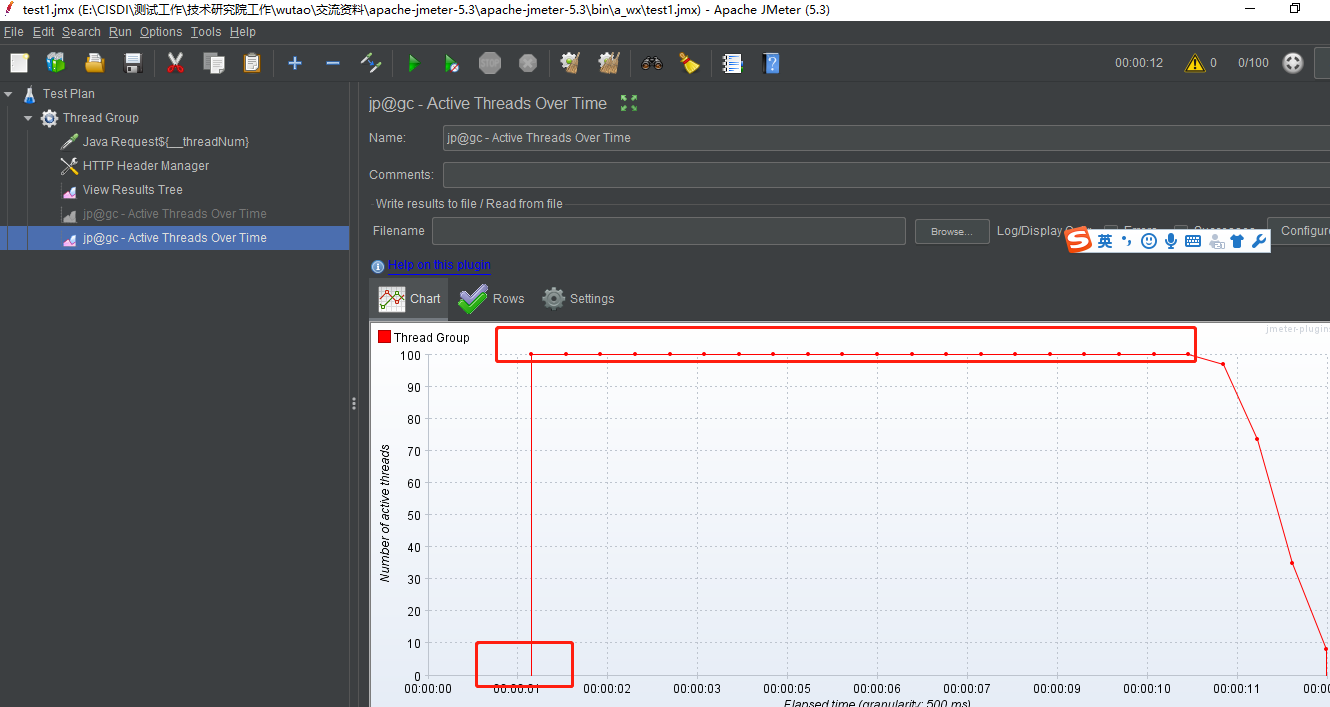Open the Function Helper dialog

(733, 62)
